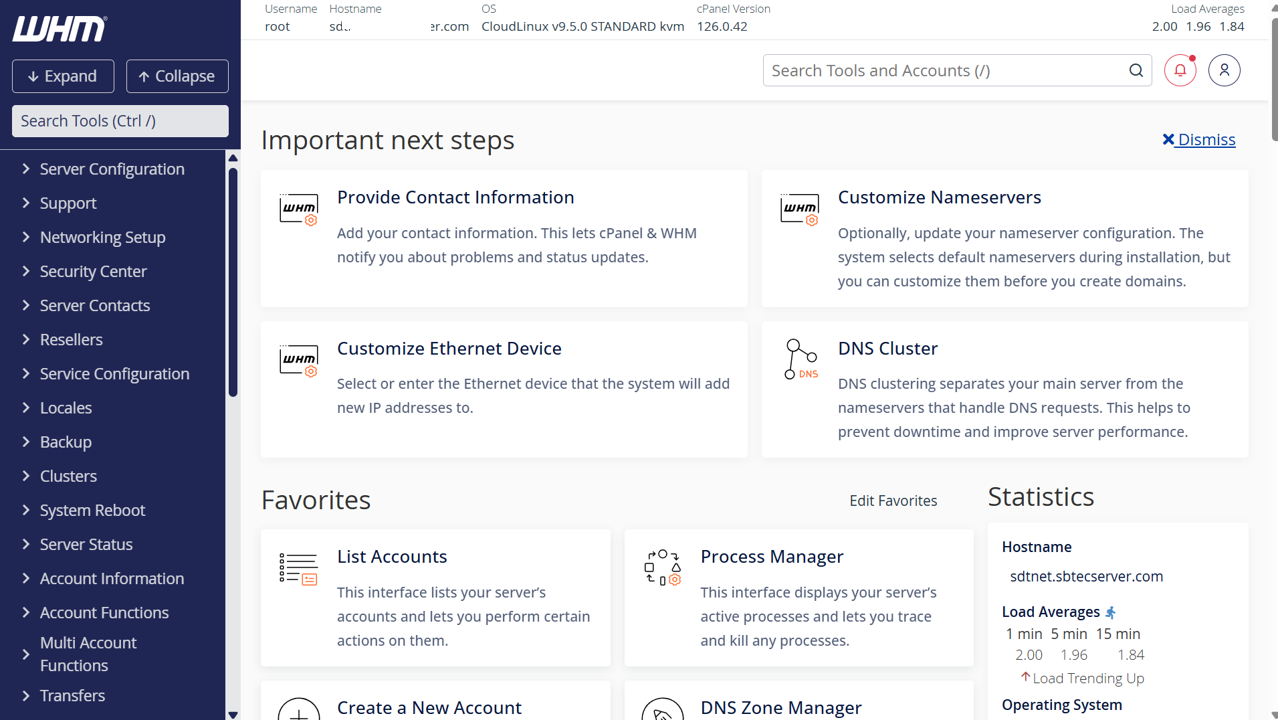The image size is (1278, 720).
Task: Expand the Backup sidebar section
Action: [65, 442]
